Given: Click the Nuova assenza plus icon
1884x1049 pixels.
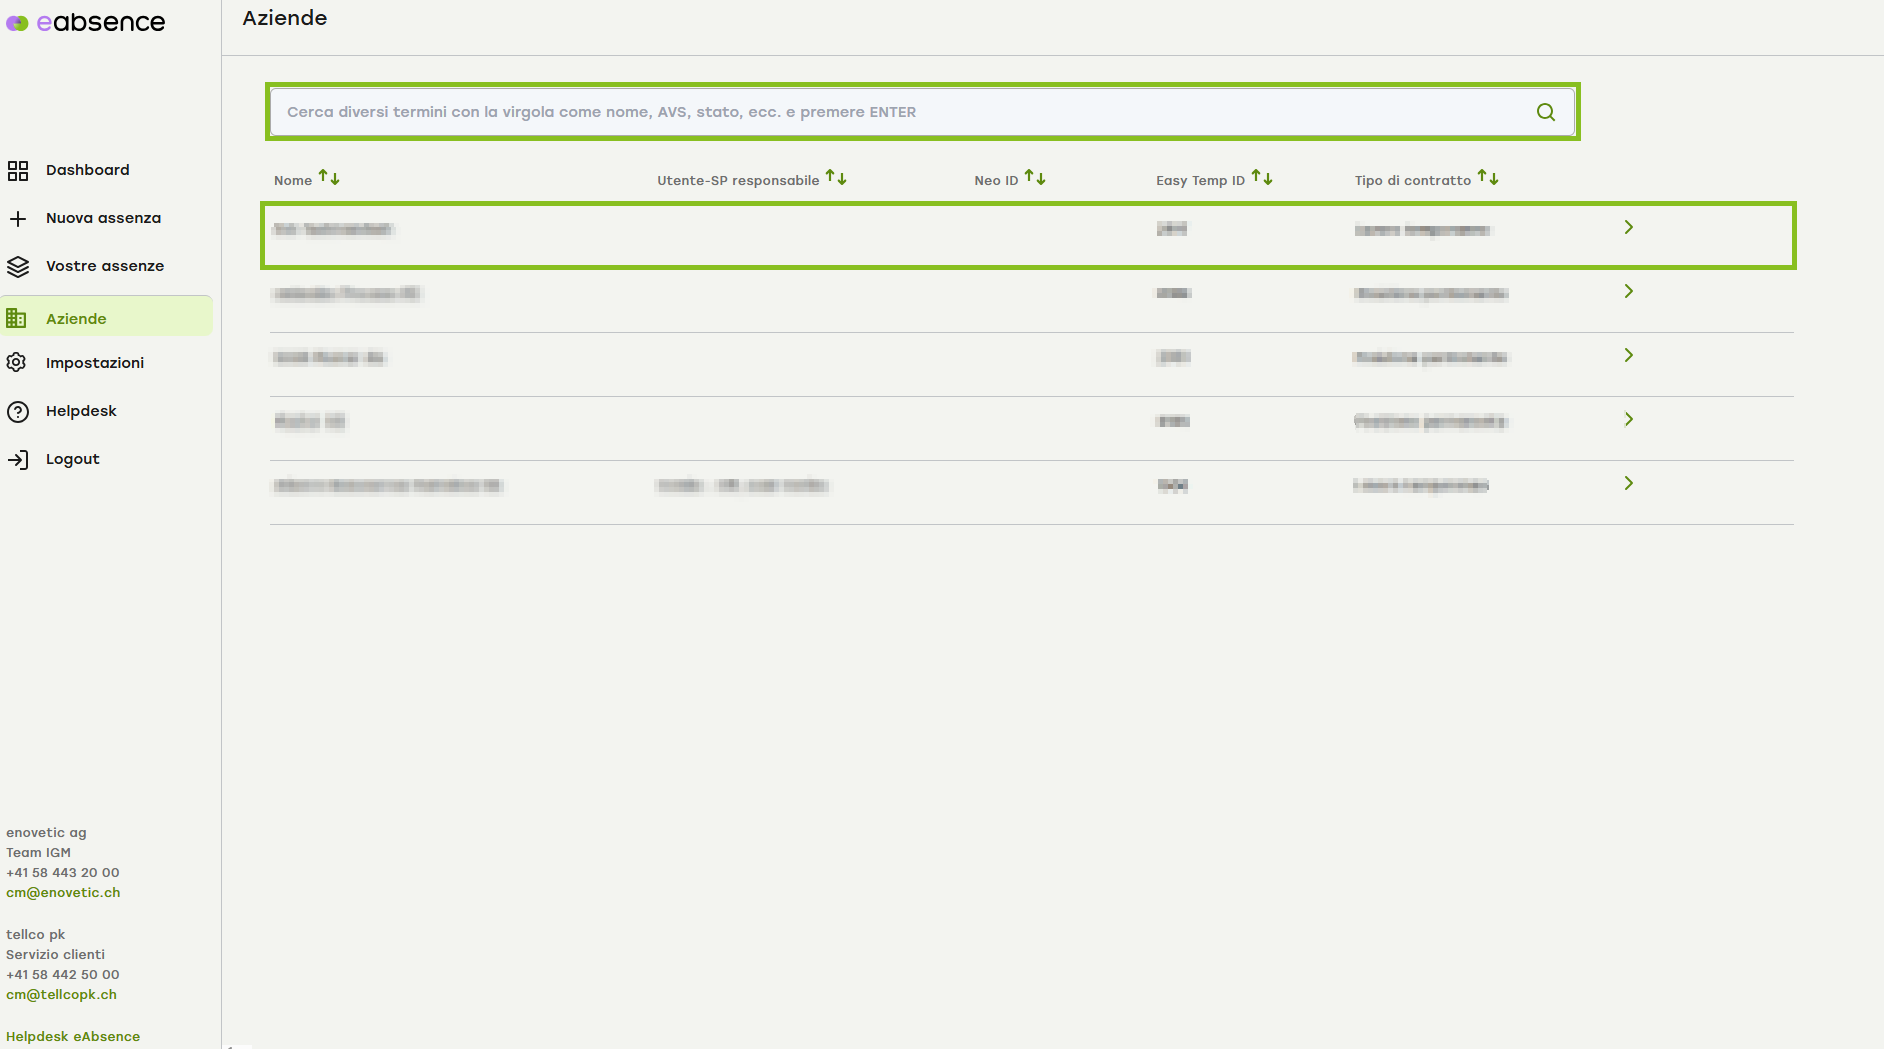Looking at the screenshot, I should pos(18,219).
